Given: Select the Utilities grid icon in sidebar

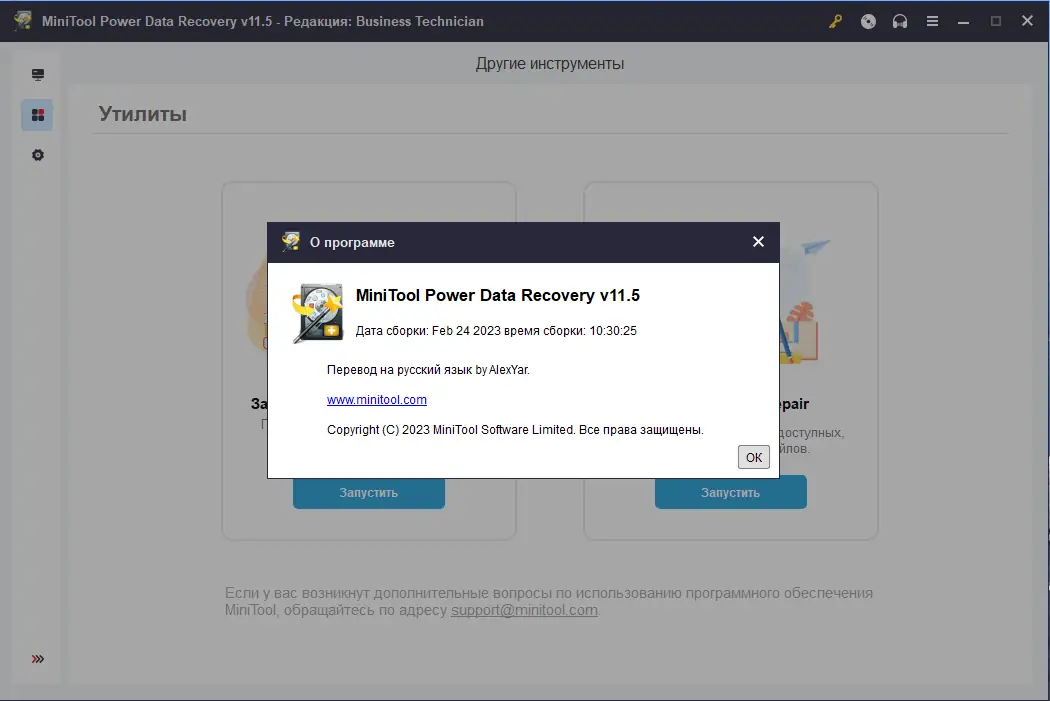Looking at the screenshot, I should click(37, 114).
